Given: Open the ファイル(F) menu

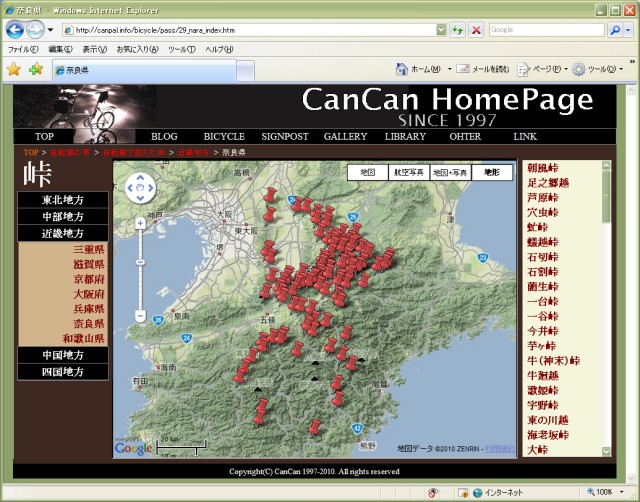Looking at the screenshot, I should 23,49.
